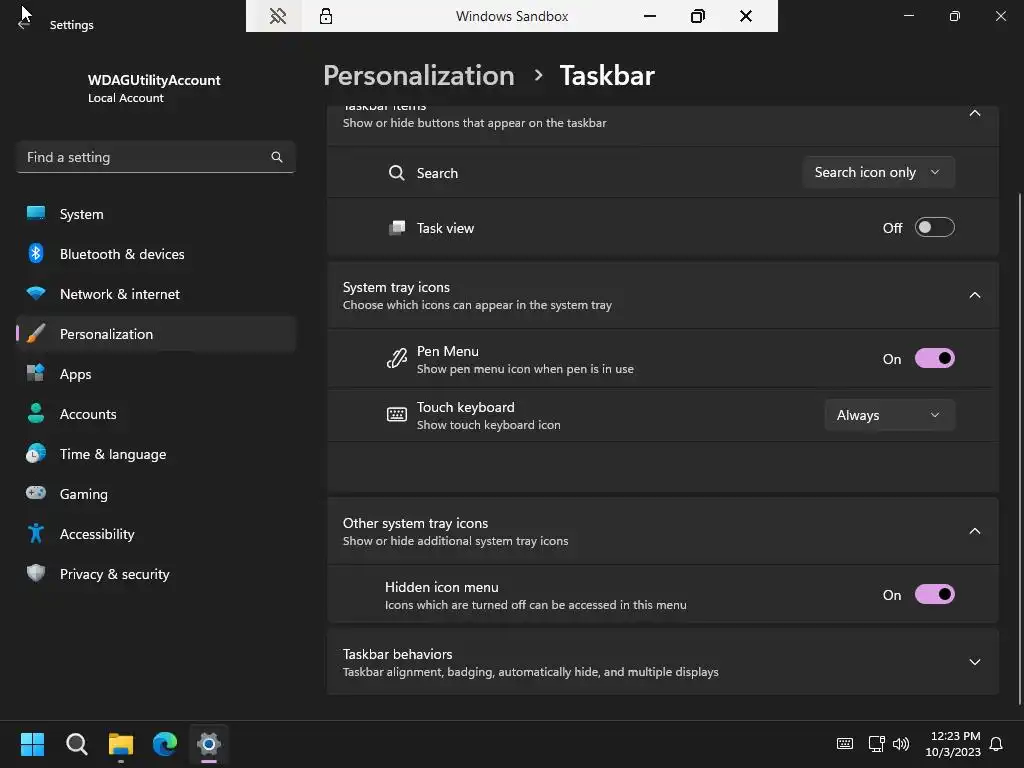Go back with Settings back arrow
The image size is (1024, 768).
[24, 24]
